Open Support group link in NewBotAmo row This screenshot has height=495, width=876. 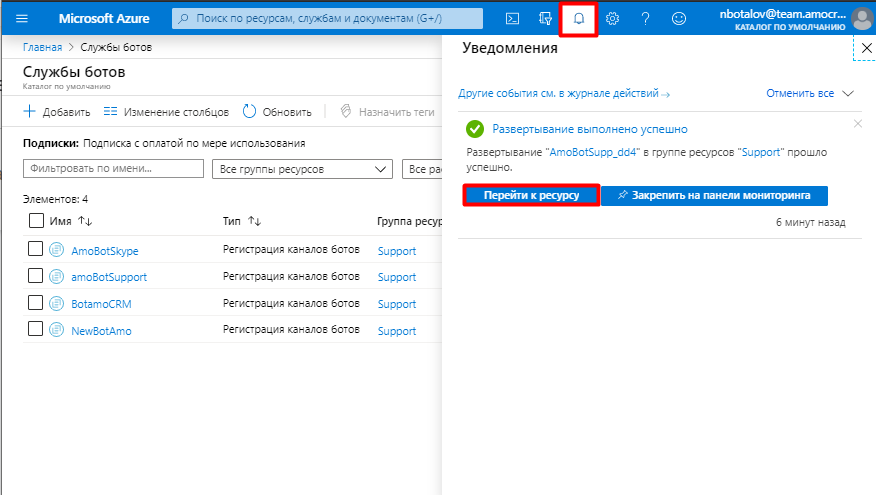[x=397, y=331]
